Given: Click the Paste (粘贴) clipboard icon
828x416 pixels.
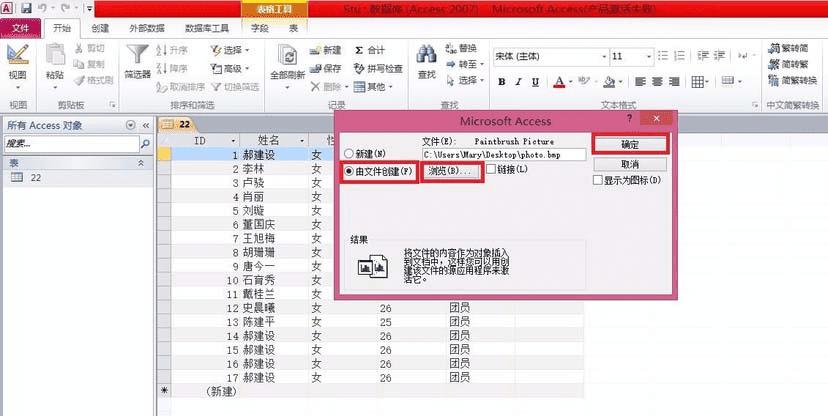Looking at the screenshot, I should (55, 54).
